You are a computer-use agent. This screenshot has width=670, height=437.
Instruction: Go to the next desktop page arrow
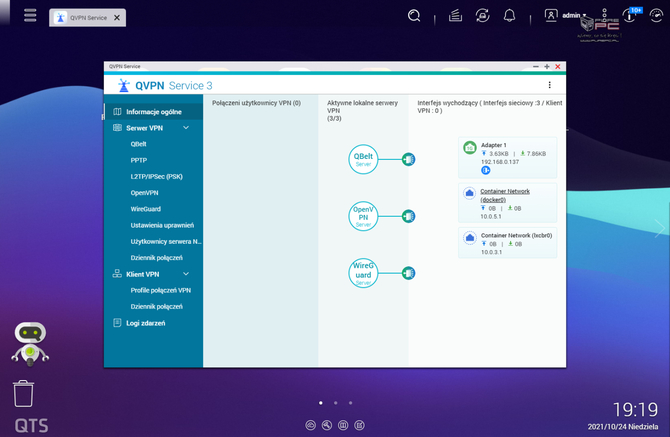(x=659, y=229)
